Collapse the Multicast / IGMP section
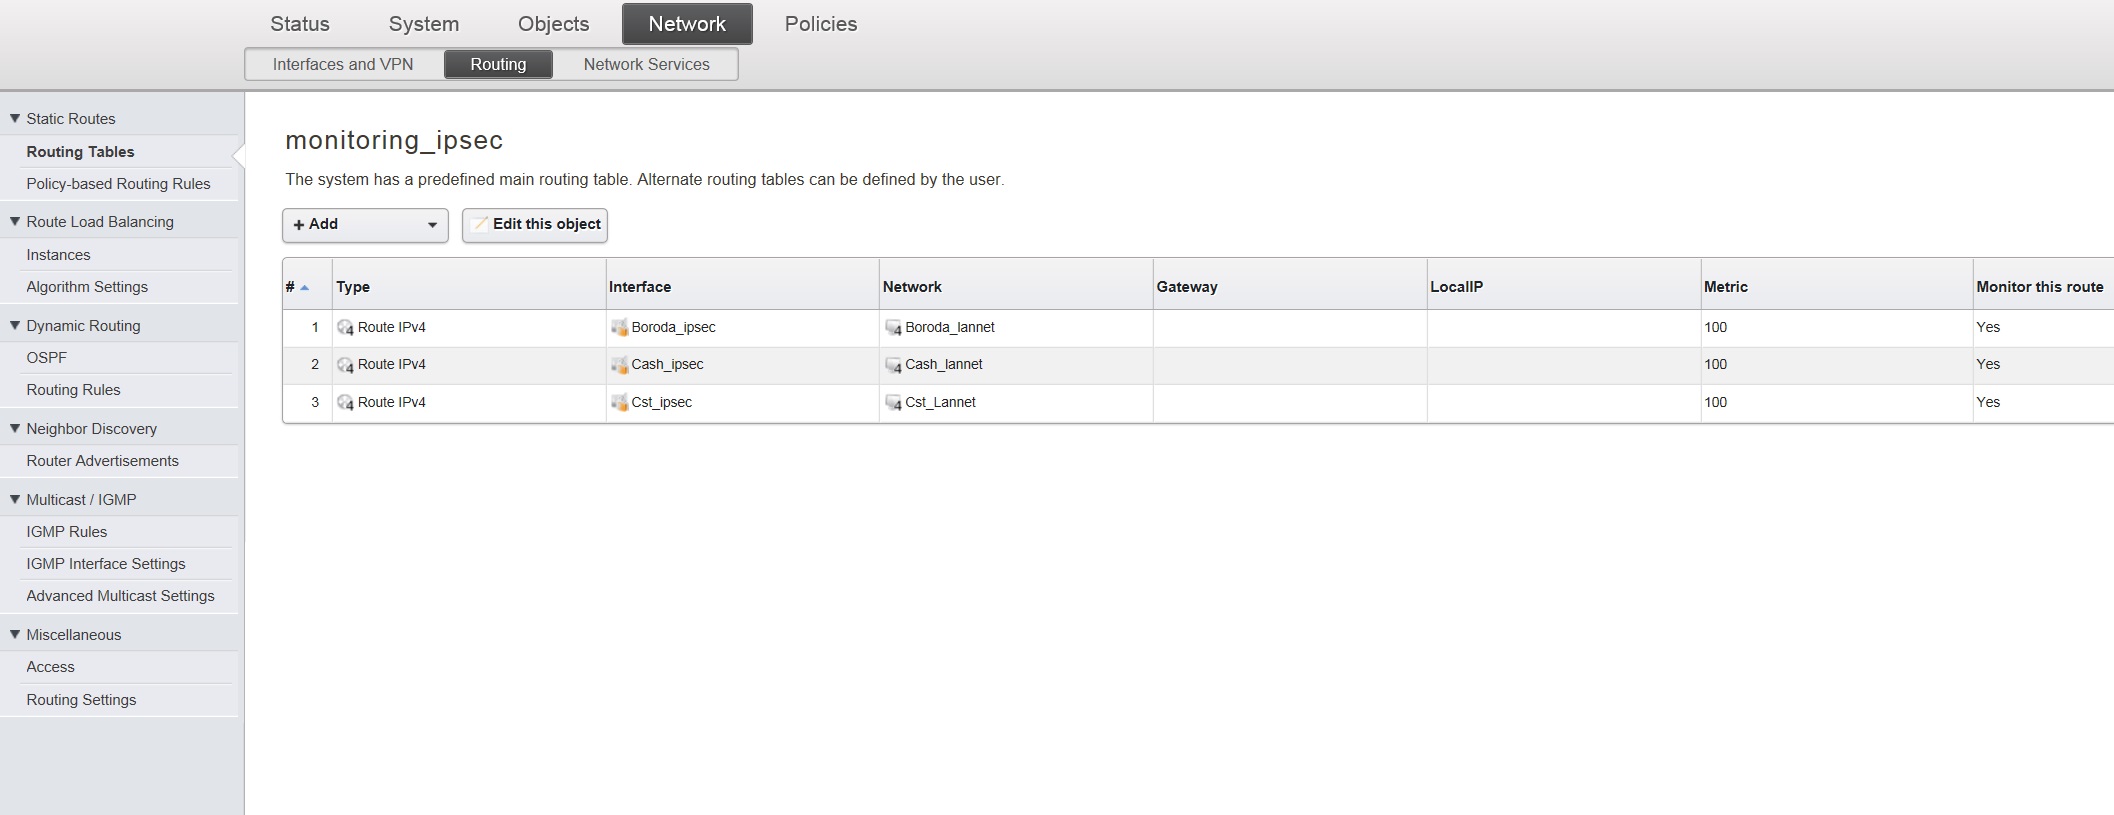The image size is (2114, 815). [15, 500]
